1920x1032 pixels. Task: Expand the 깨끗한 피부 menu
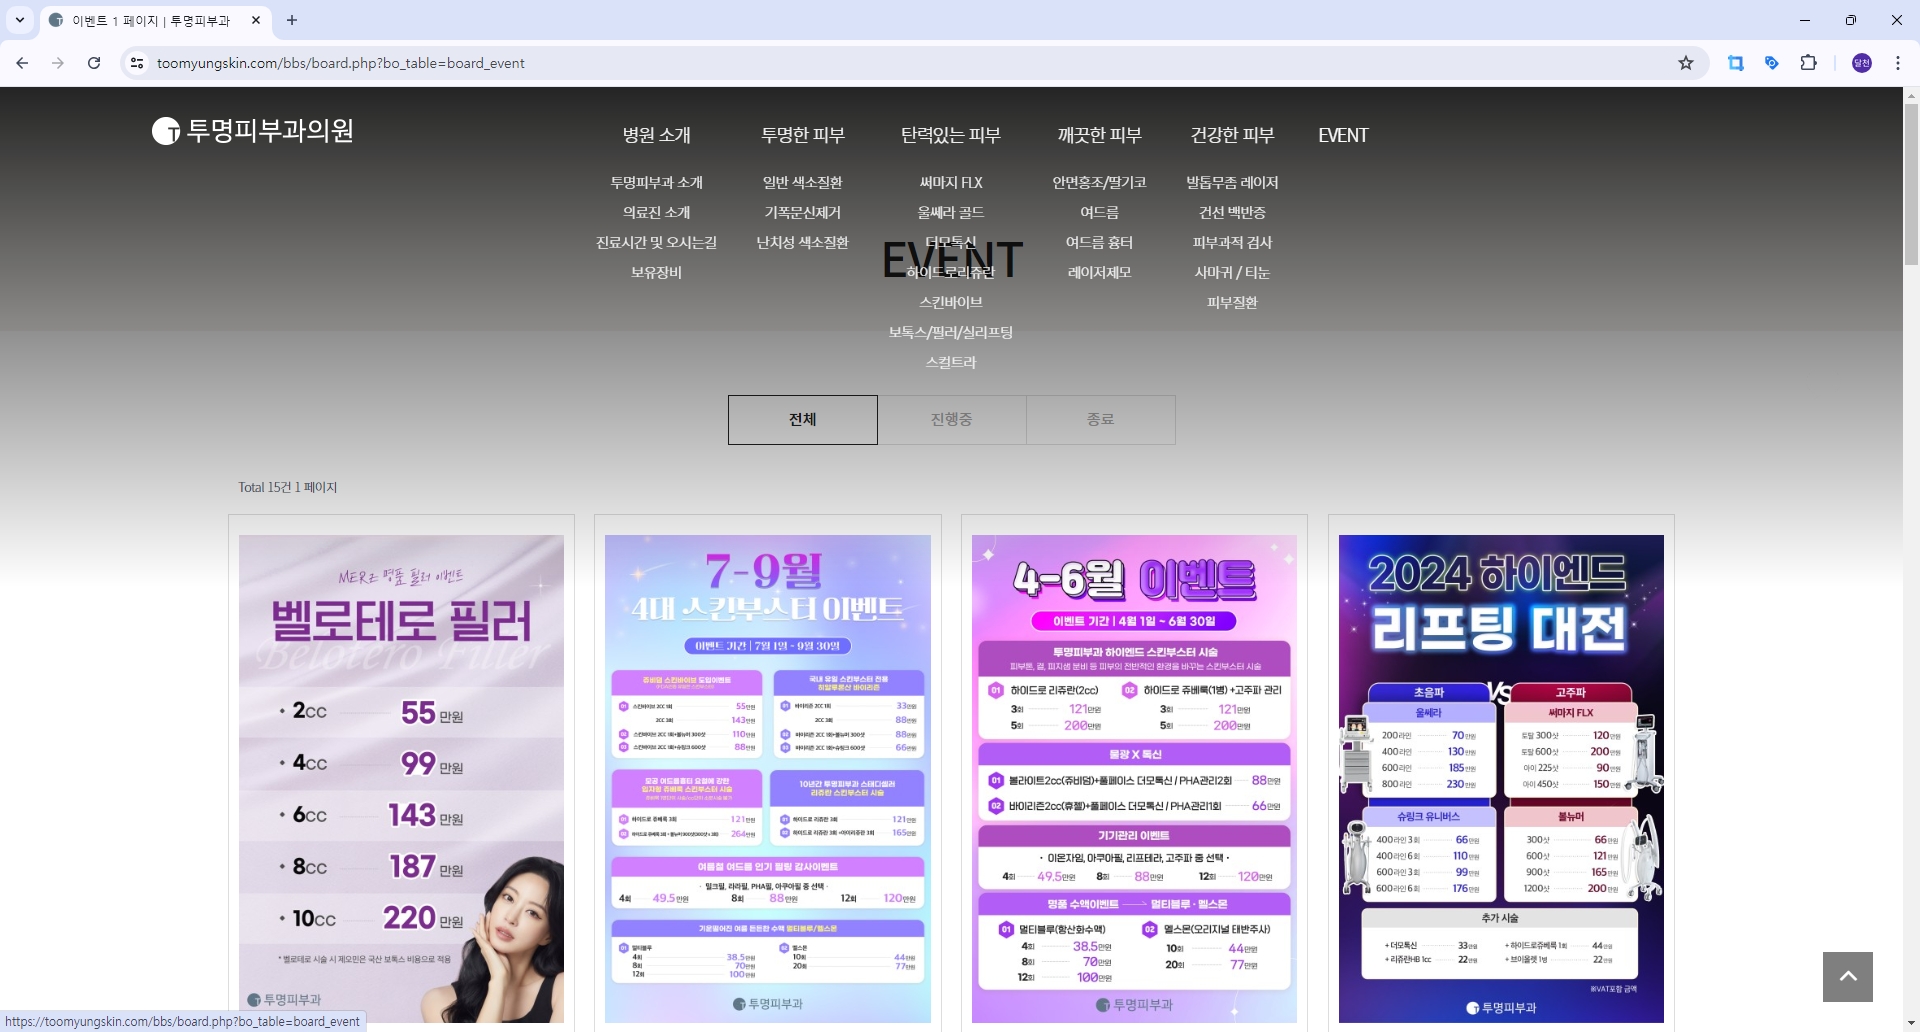[1098, 134]
